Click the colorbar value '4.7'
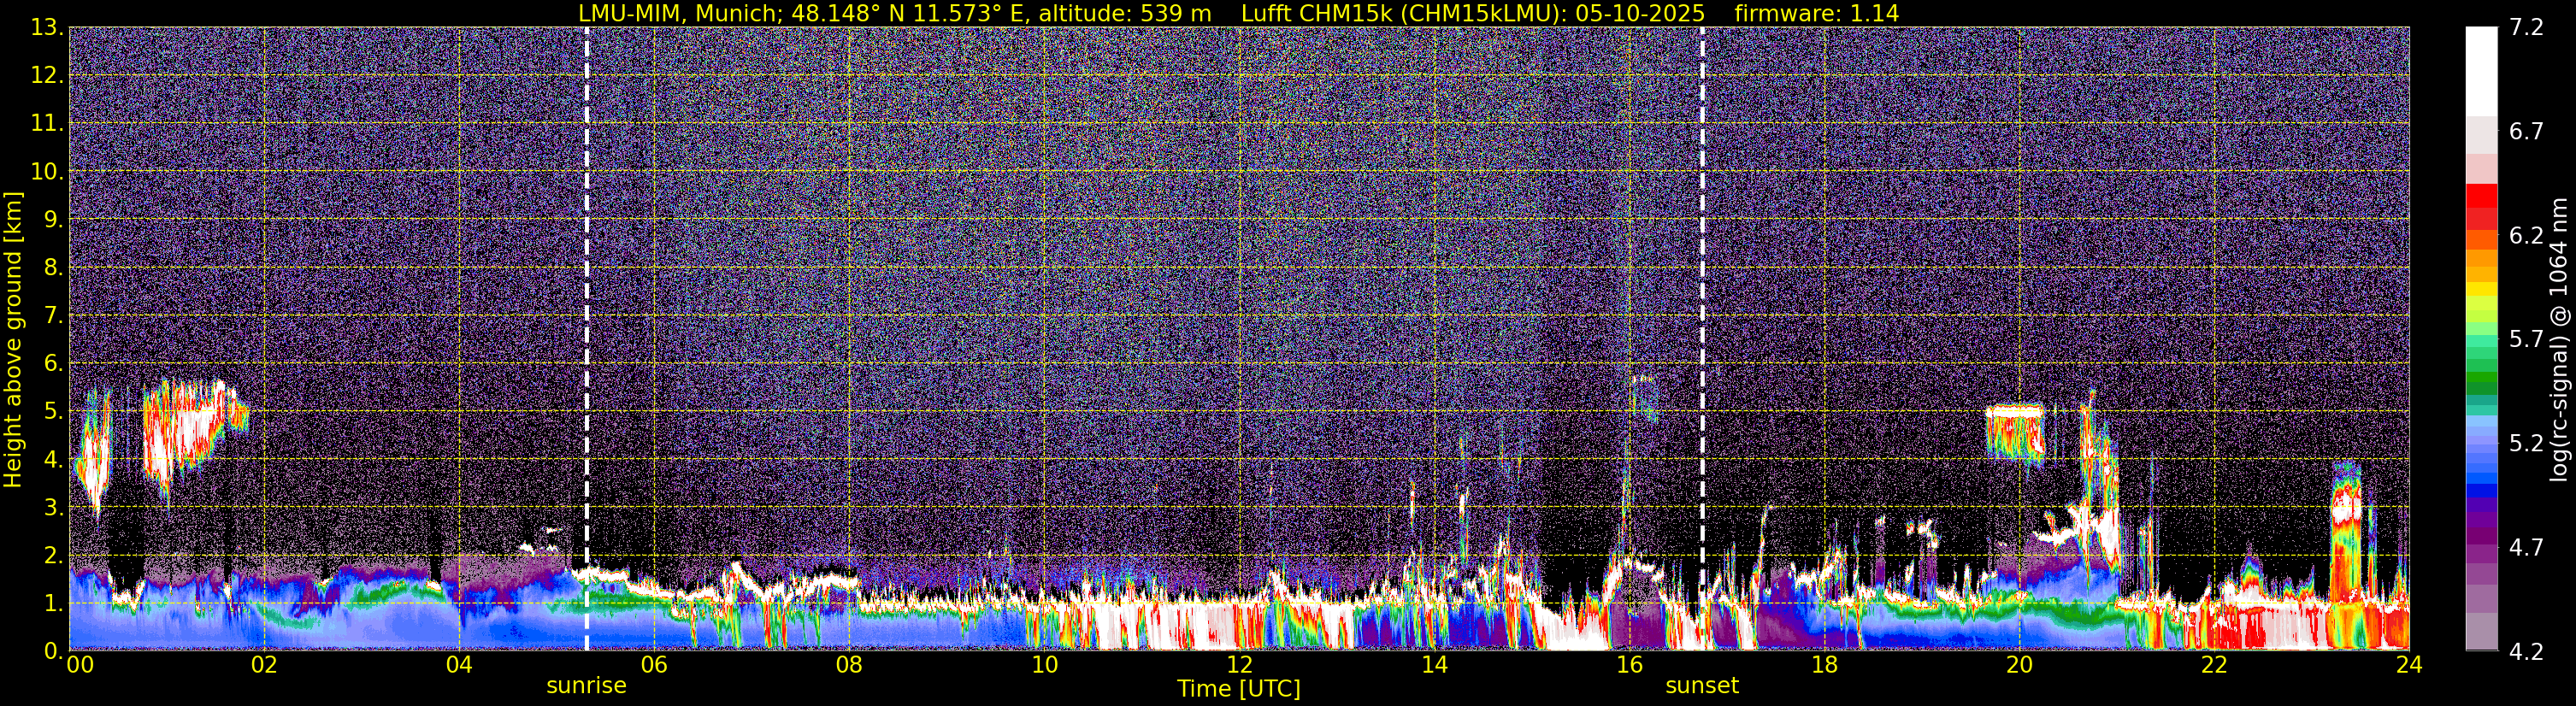Screen dimensions: 2576x706 click(2526, 548)
